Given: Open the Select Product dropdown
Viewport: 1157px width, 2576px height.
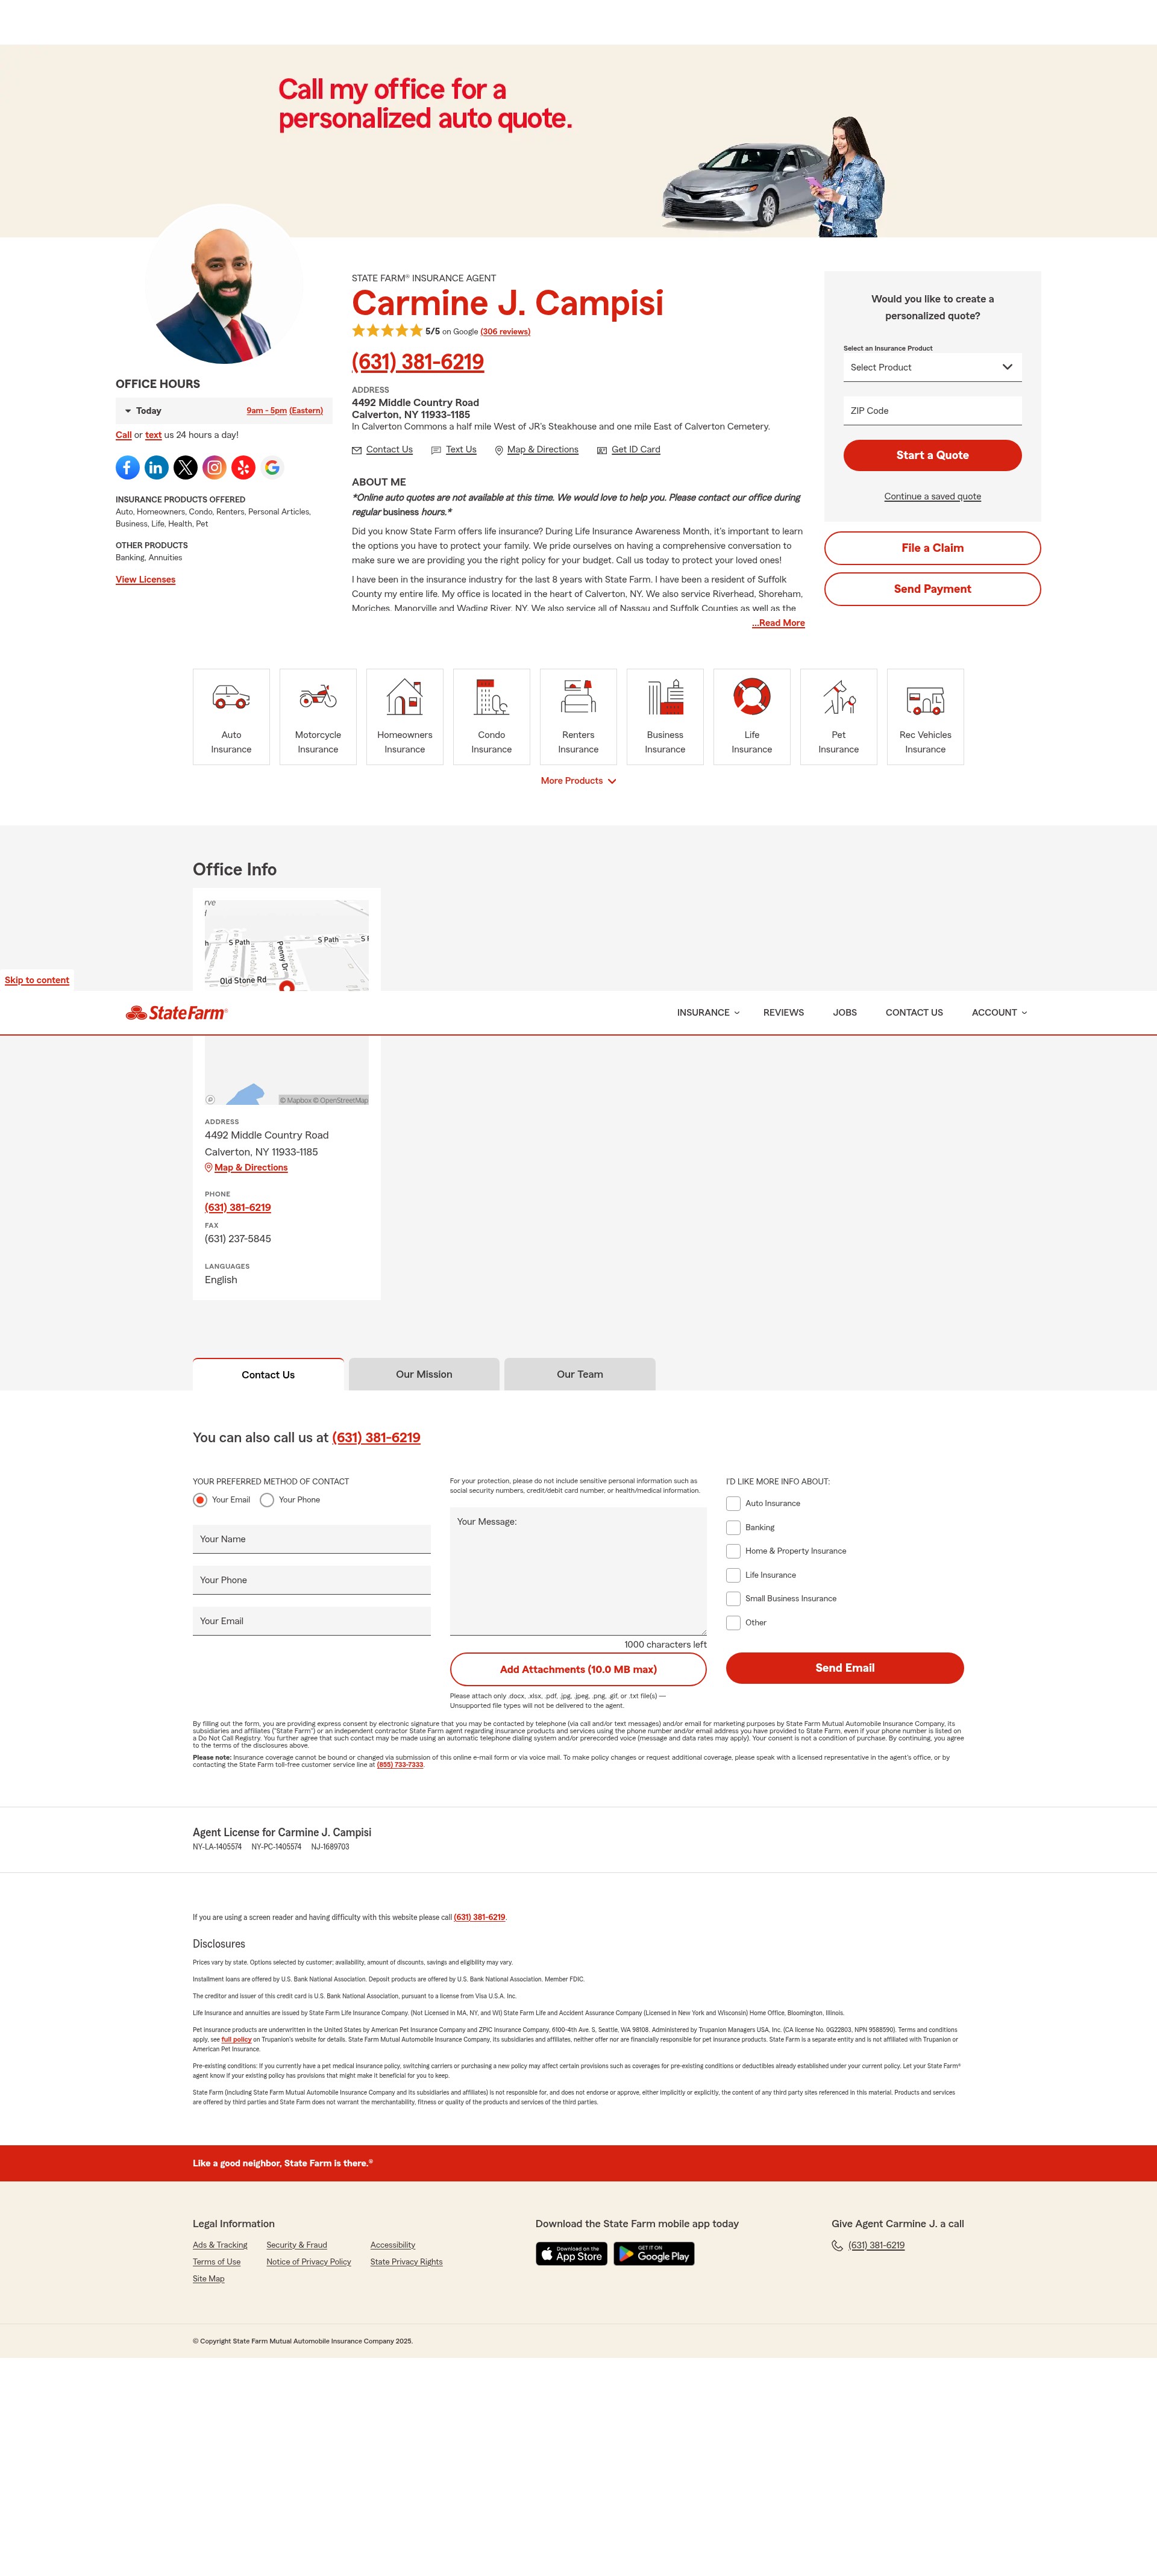Looking at the screenshot, I should click(932, 367).
